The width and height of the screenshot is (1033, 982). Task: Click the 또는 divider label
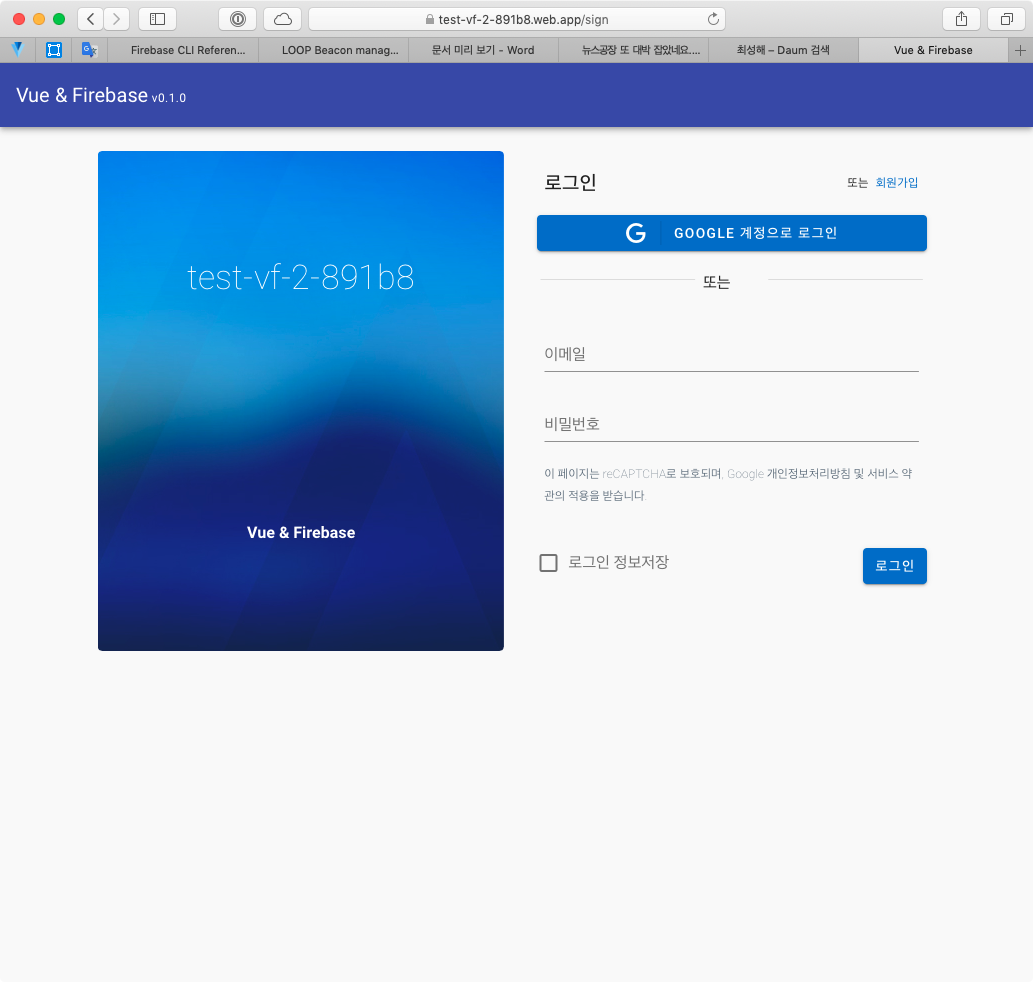point(716,282)
